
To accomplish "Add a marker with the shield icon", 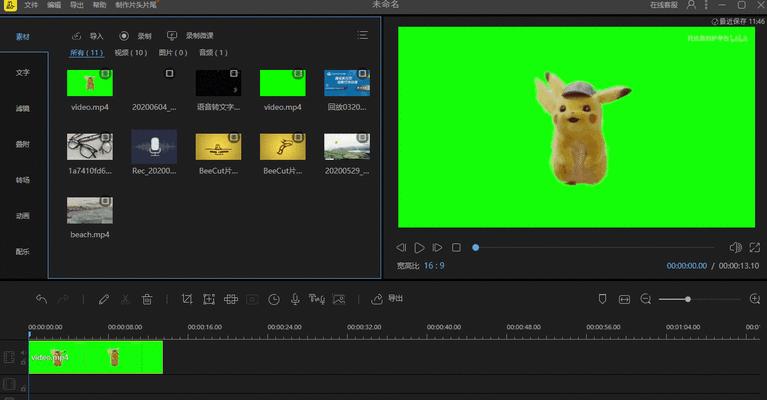I will coord(602,299).
